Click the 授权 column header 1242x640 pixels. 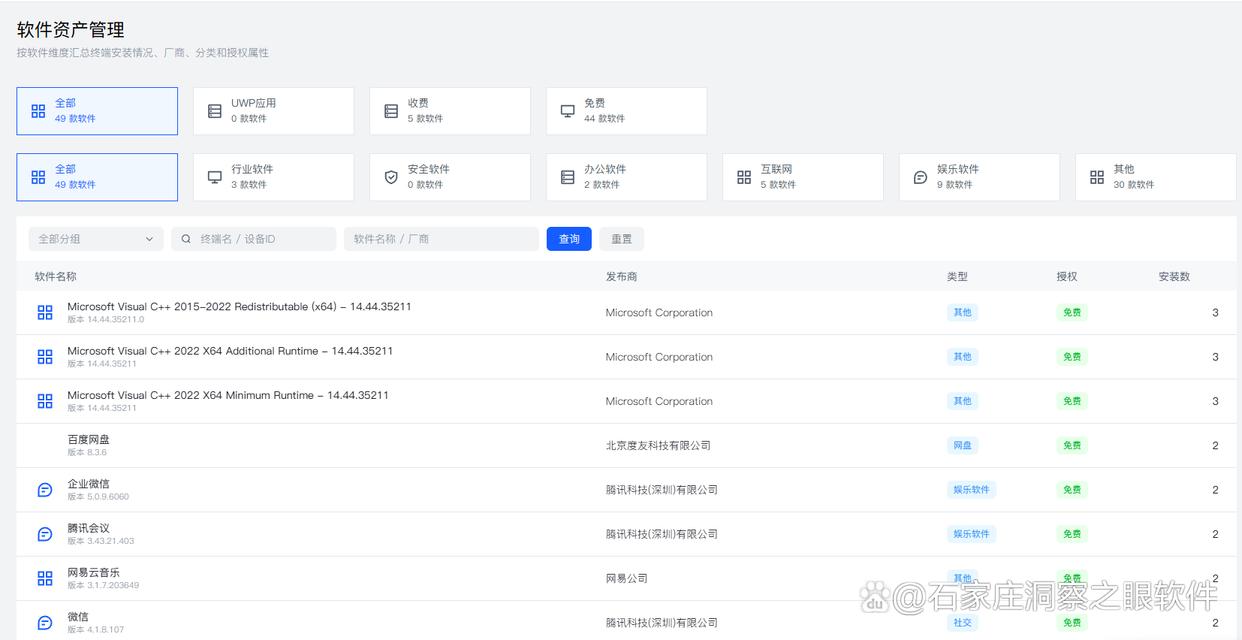(1067, 276)
